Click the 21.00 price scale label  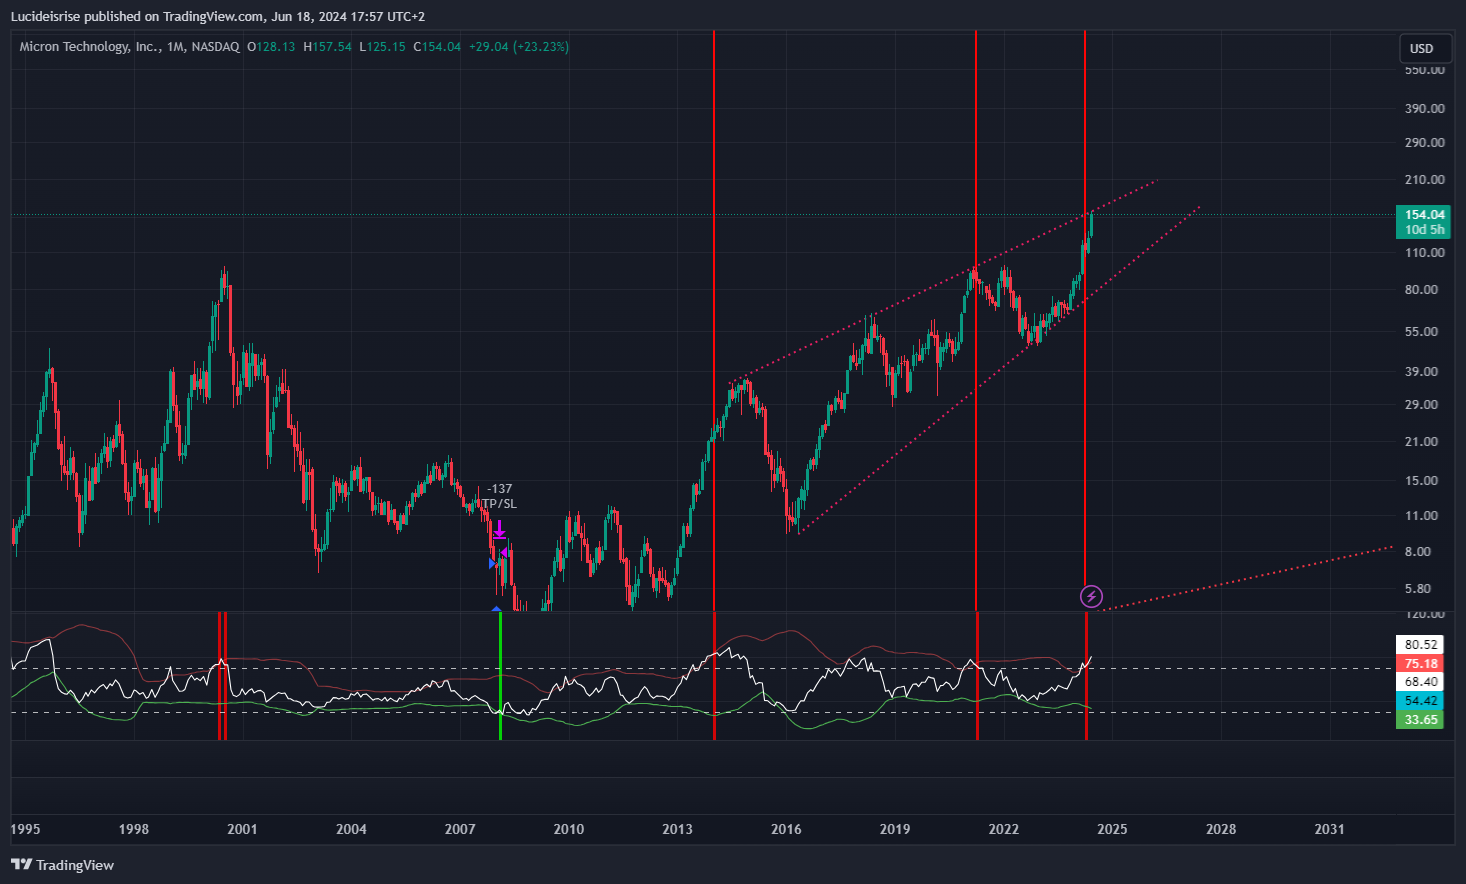point(1421,441)
